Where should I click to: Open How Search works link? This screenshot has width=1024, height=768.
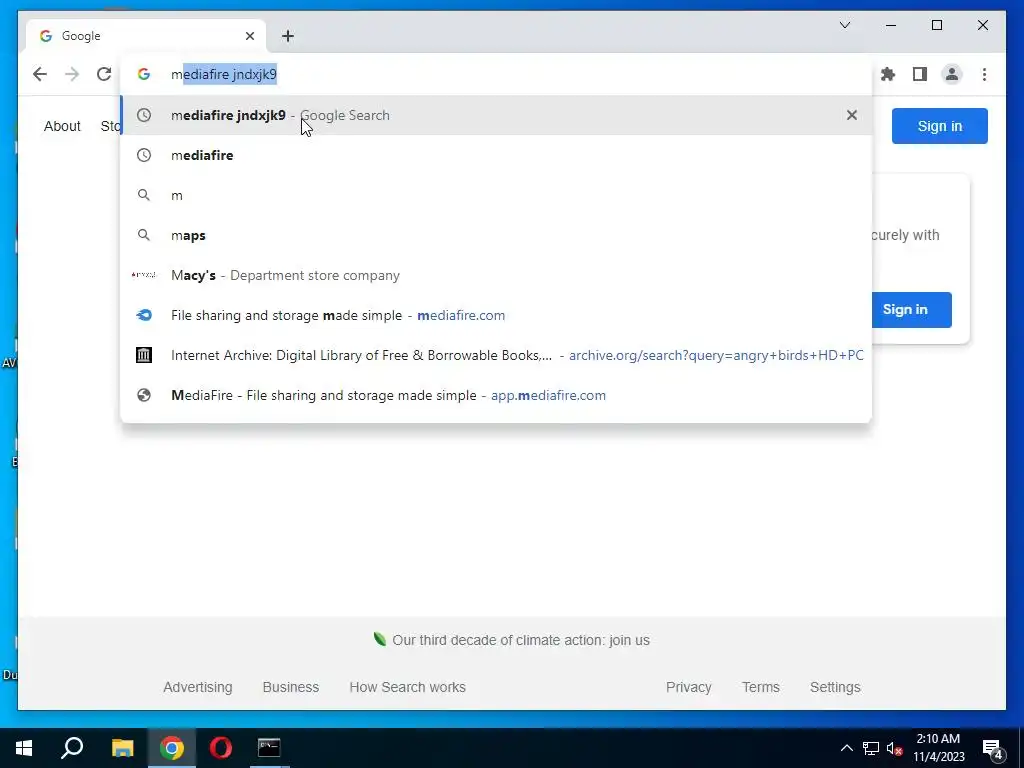pyautogui.click(x=408, y=687)
